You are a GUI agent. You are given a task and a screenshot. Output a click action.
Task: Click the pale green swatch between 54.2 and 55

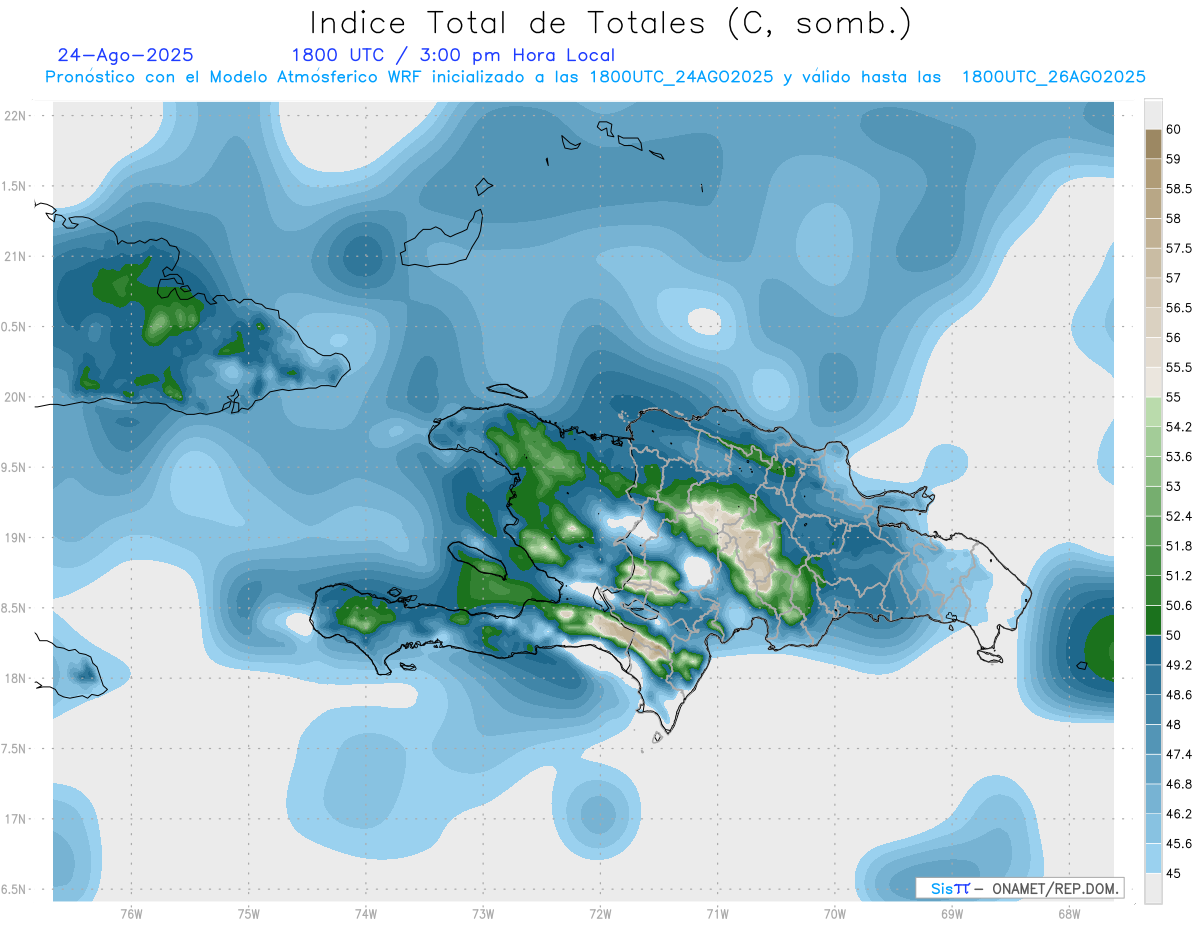click(1153, 412)
